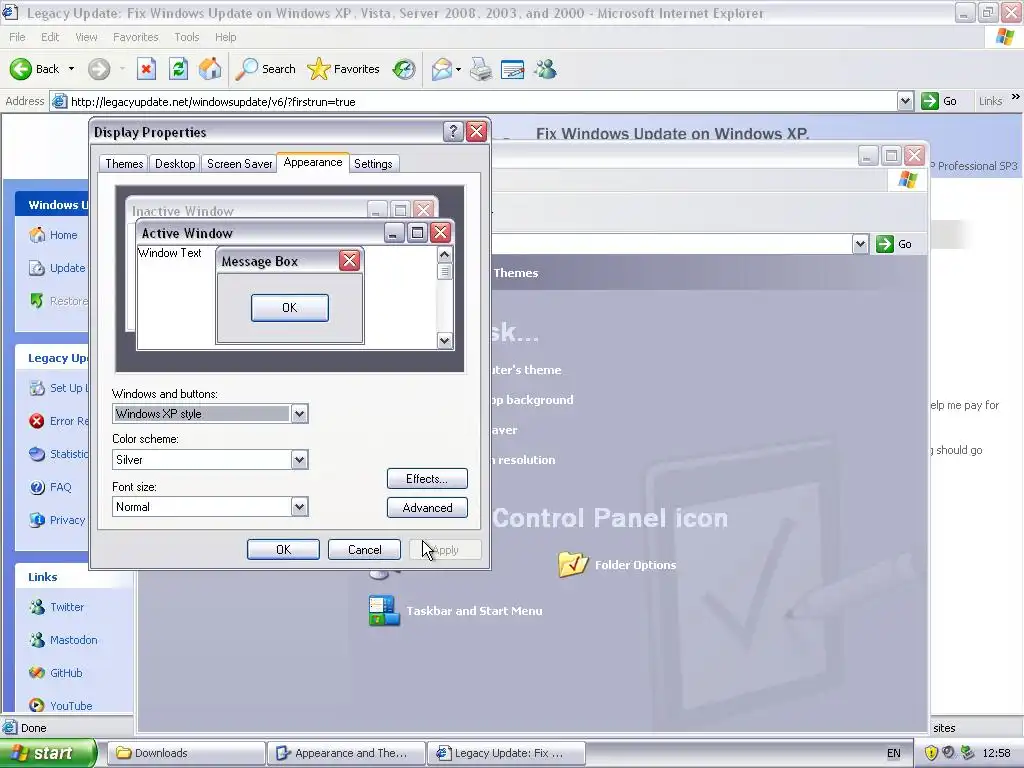Click the Back arrow icon in Internet Explorer

pyautogui.click(x=20, y=69)
